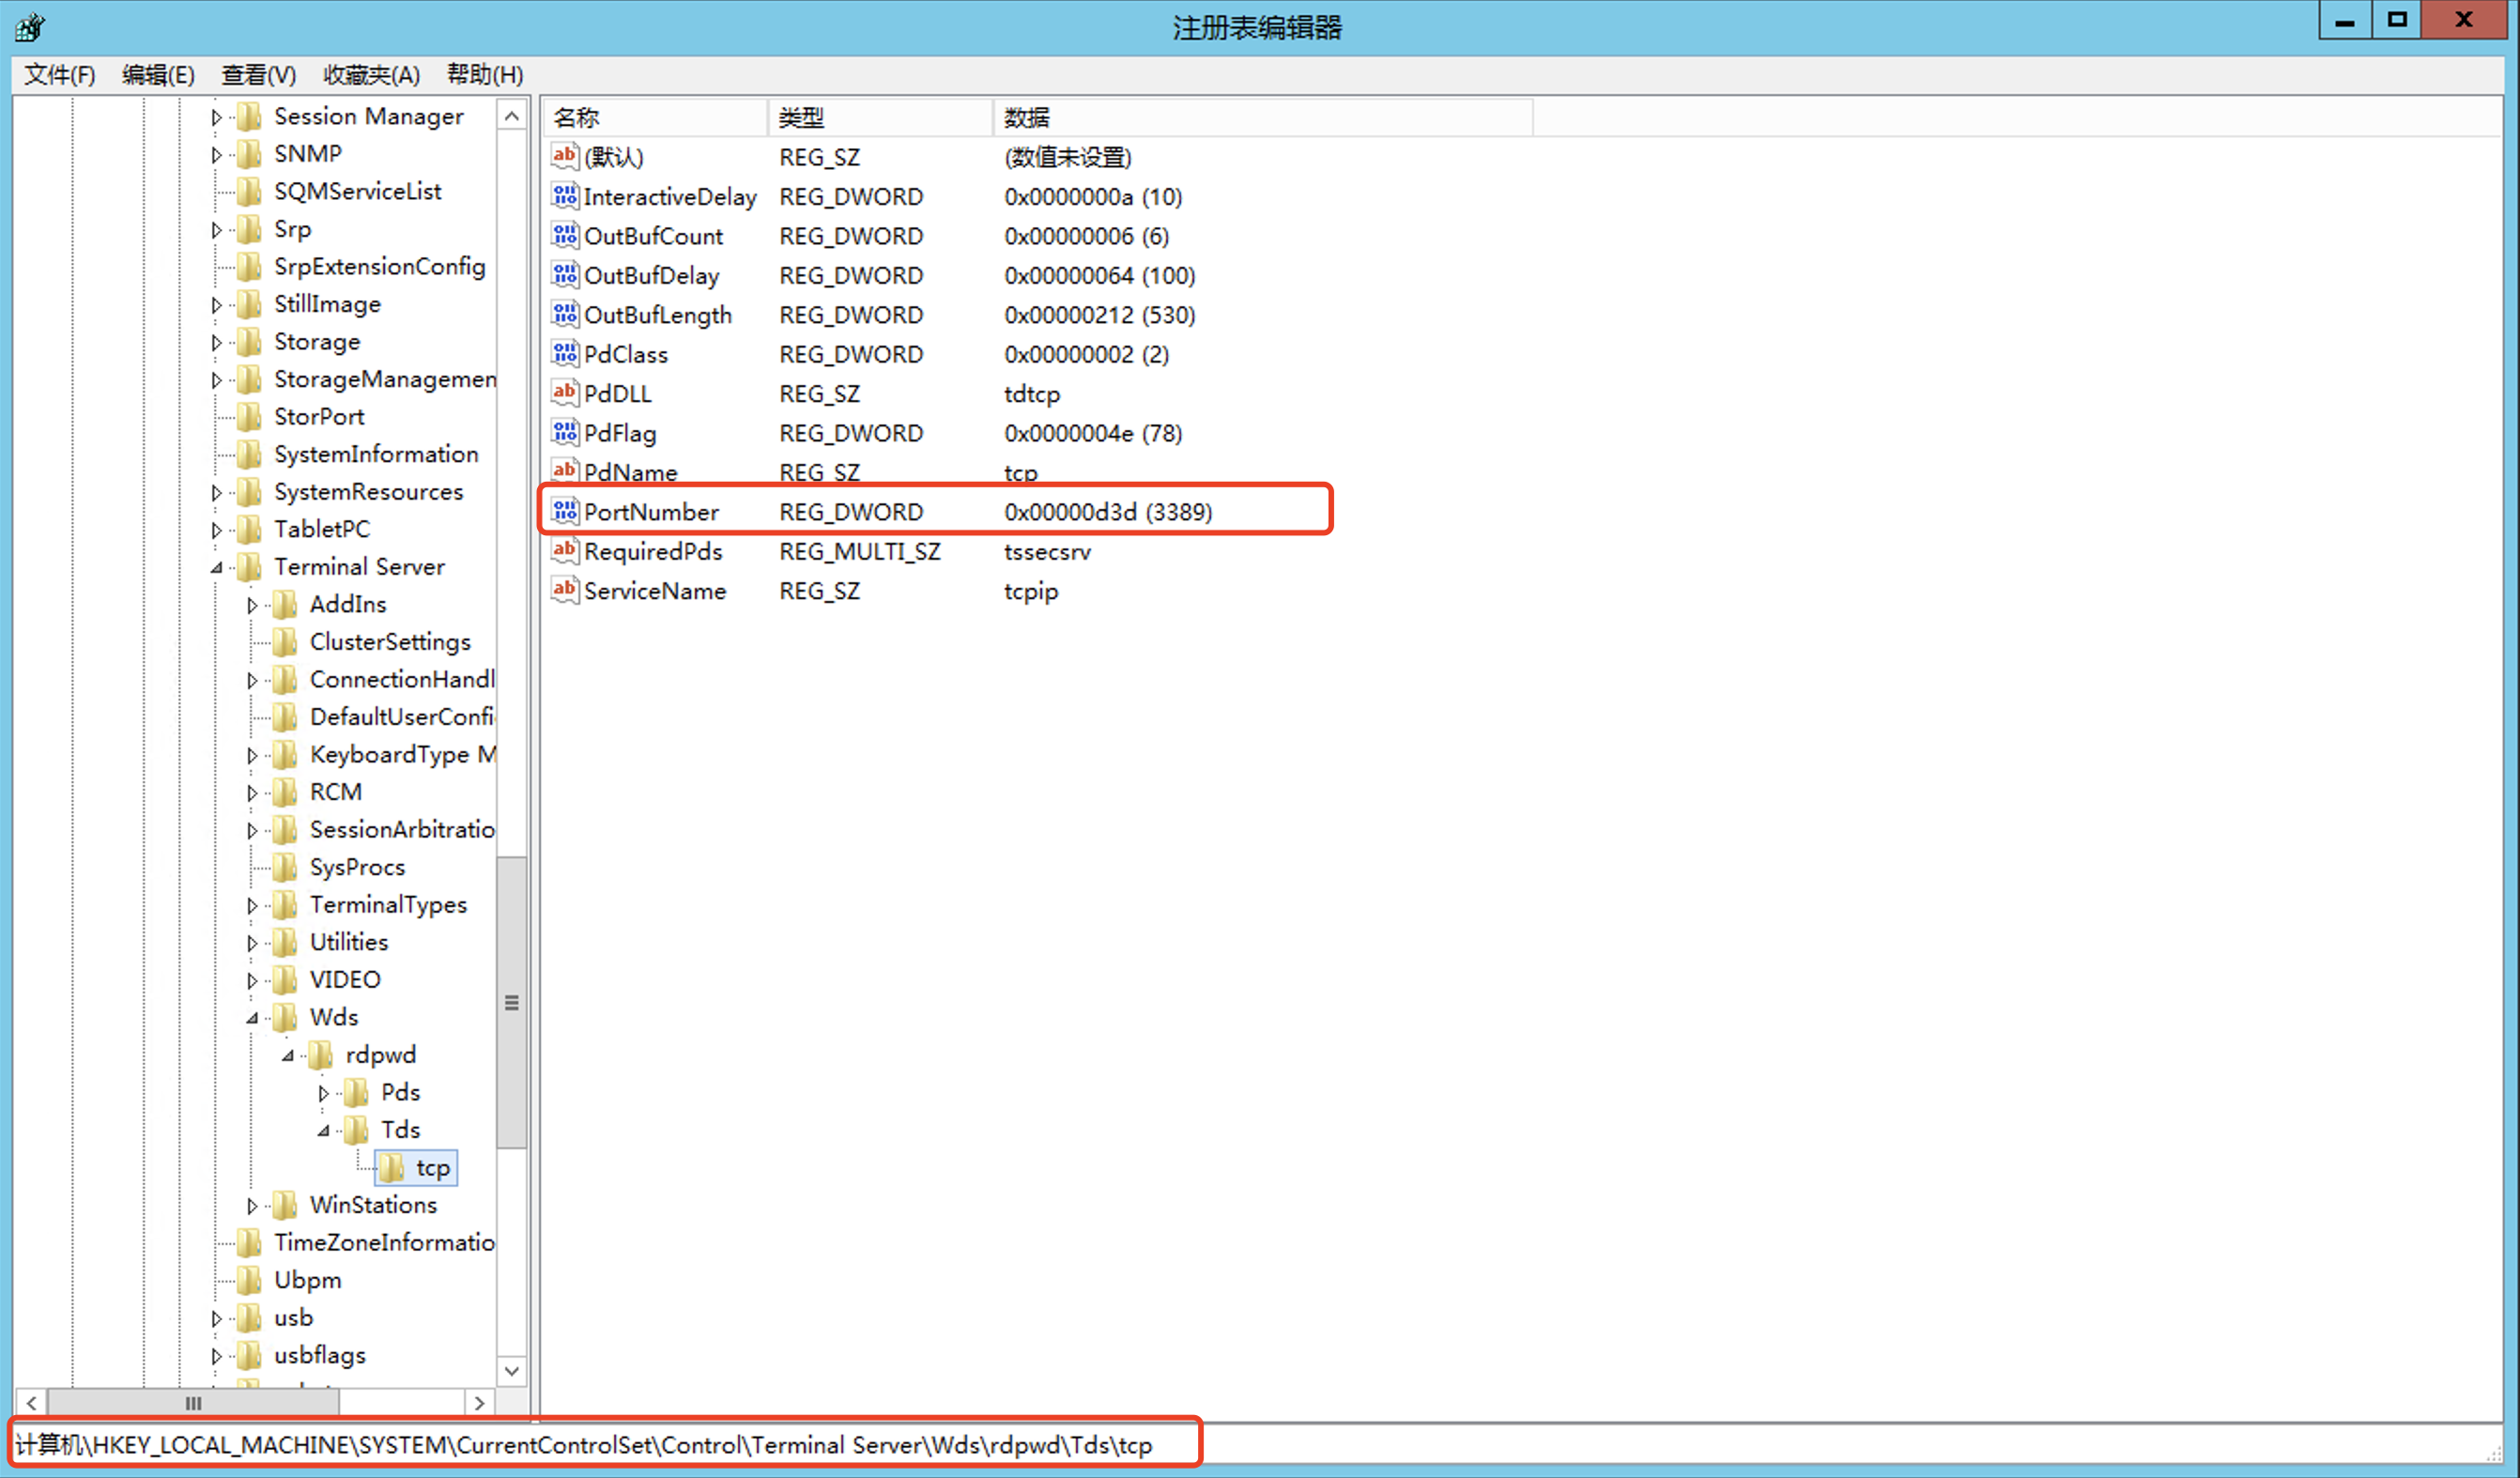
Task: Expand the TerminalTypes tree node
Action: pyautogui.click(x=252, y=905)
